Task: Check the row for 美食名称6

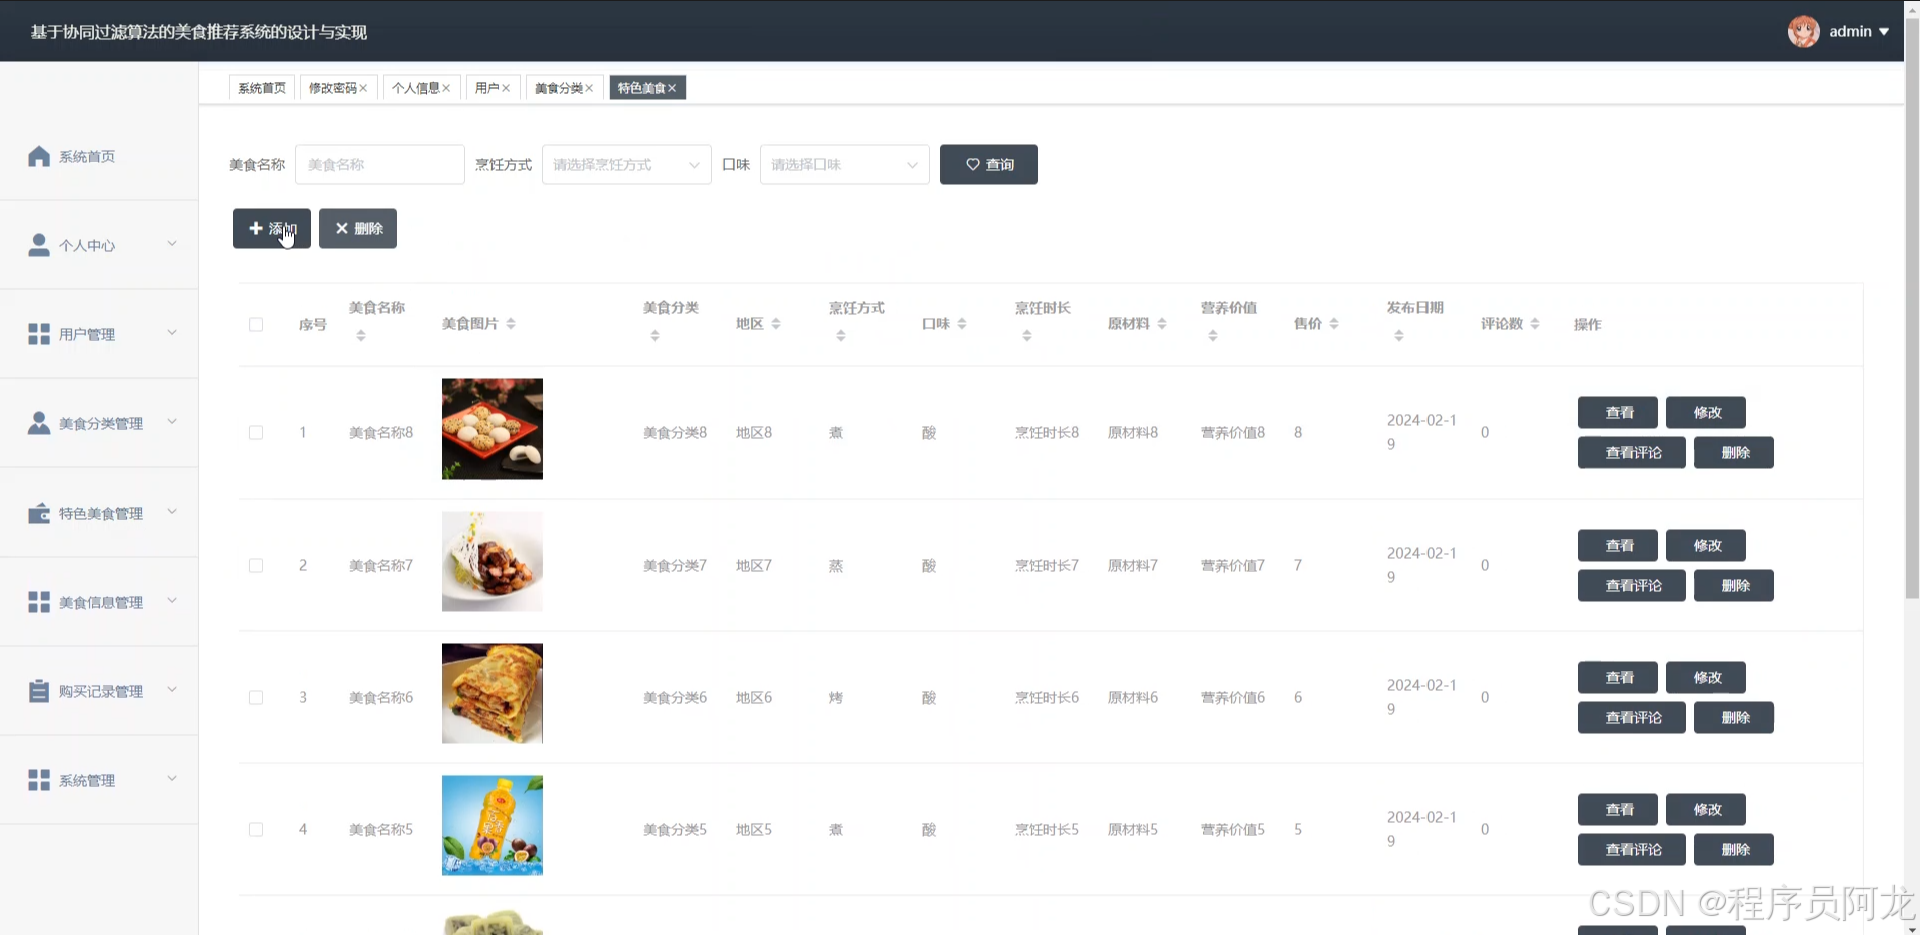Action: (x=256, y=697)
